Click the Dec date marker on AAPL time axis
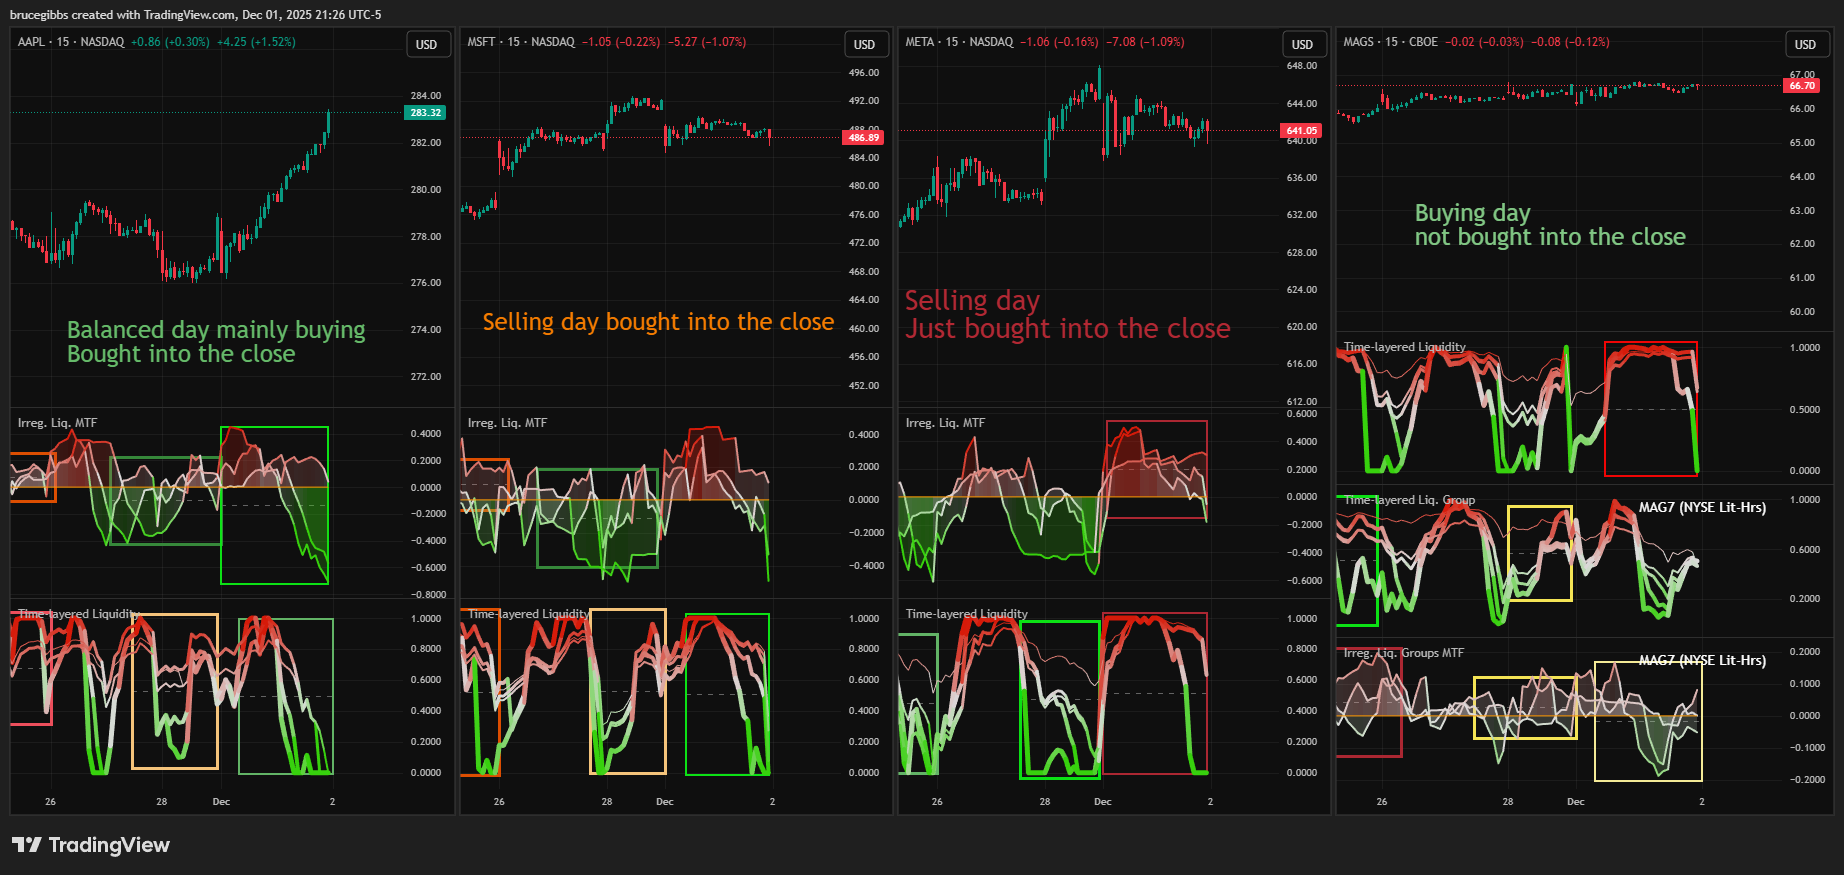1844x875 pixels. [221, 802]
